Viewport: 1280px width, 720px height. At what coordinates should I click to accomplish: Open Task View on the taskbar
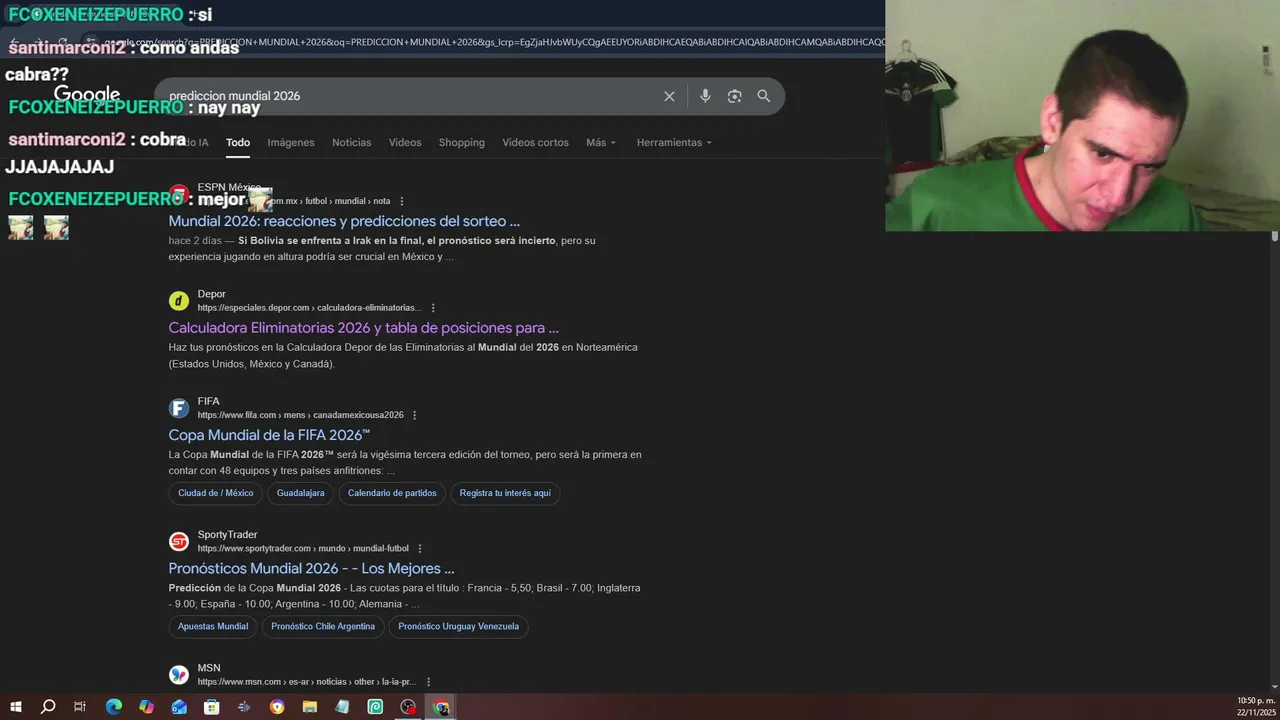(x=80, y=707)
